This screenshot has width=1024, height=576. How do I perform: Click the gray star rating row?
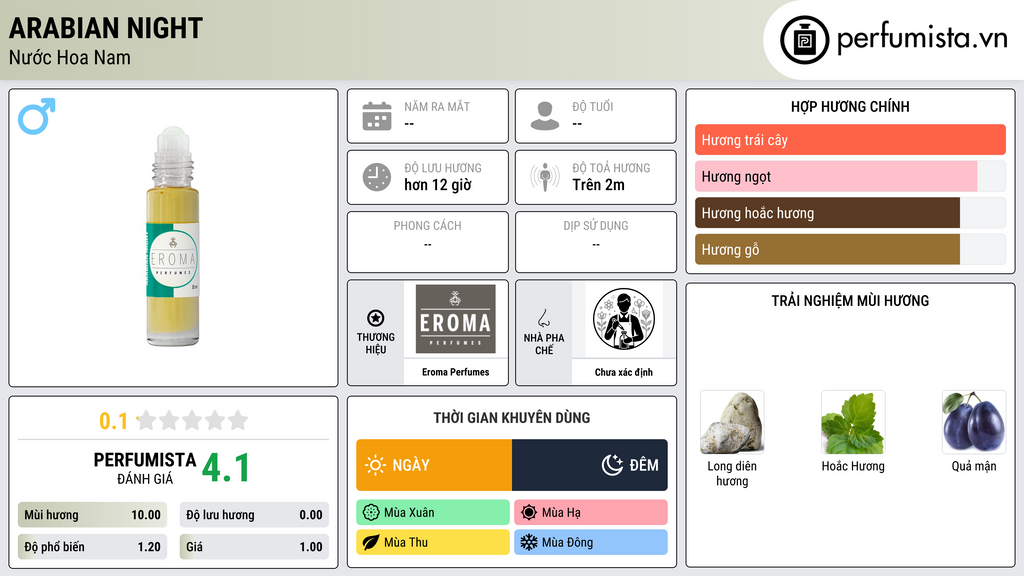coord(192,420)
